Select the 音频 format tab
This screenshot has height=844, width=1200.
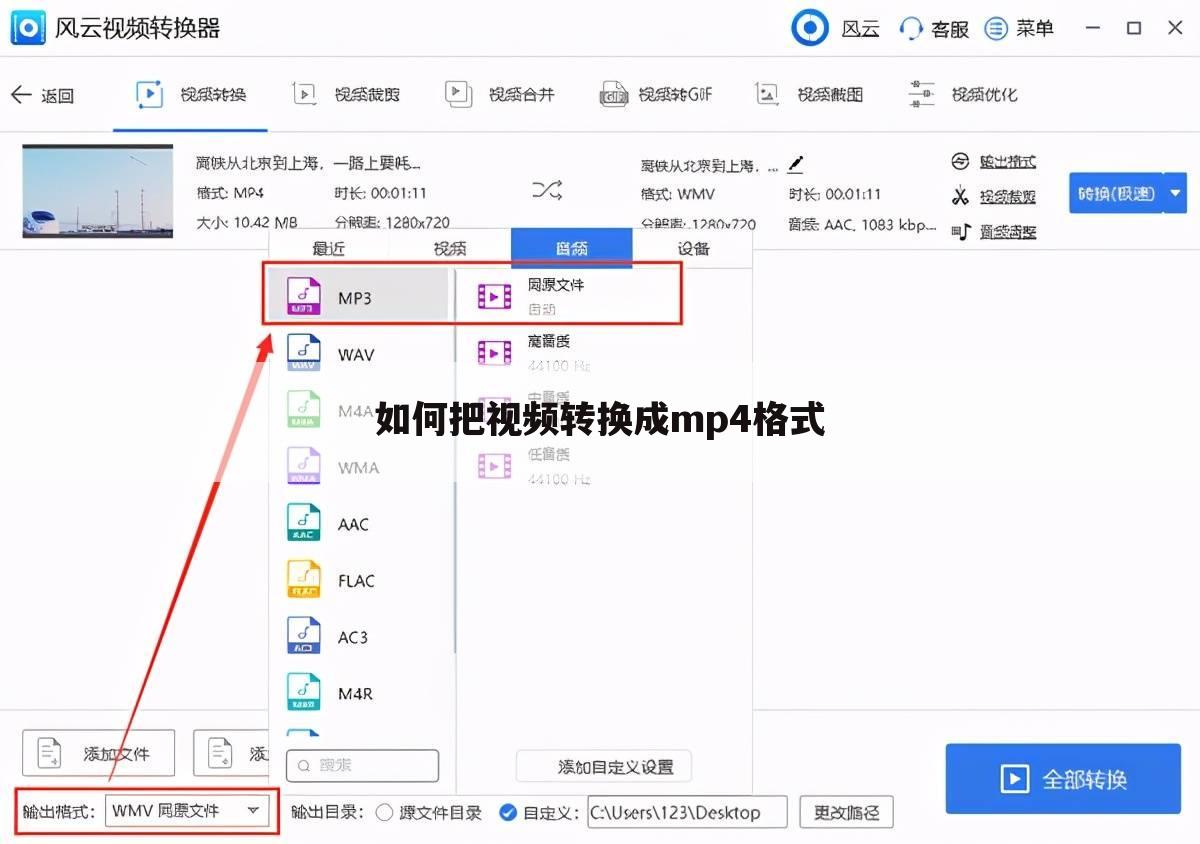pyautogui.click(x=572, y=248)
